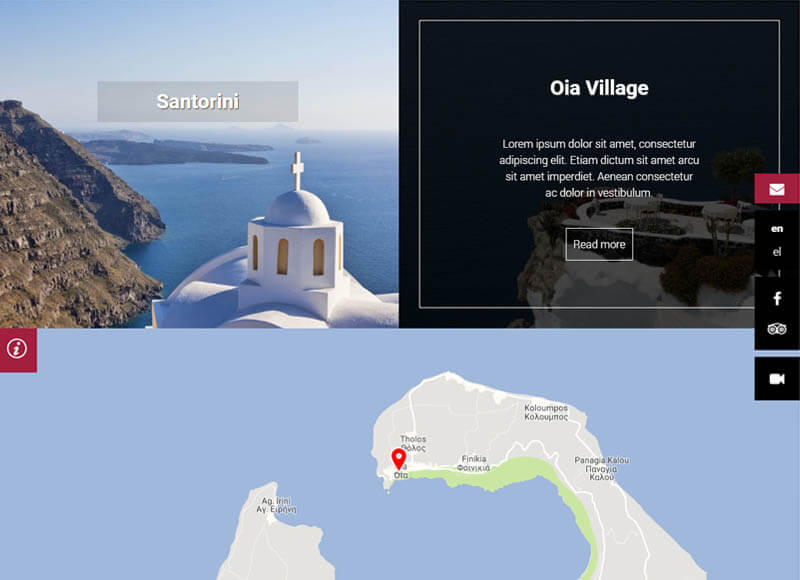The height and width of the screenshot is (580, 800).
Task: Click Ag. Irini label on map
Action: [x=276, y=505]
